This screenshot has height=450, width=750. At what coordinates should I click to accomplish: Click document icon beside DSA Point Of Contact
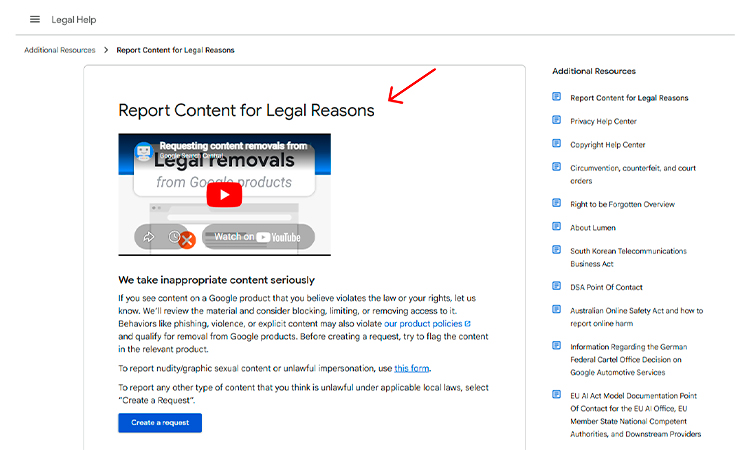pos(557,287)
